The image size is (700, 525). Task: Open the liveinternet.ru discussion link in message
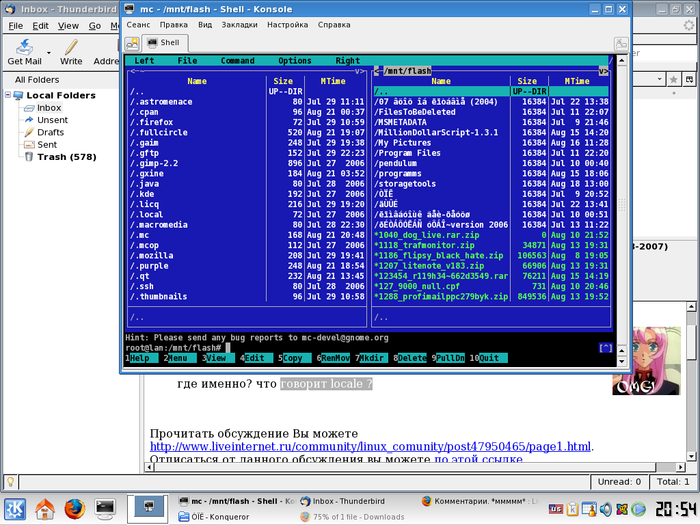pyautogui.click(x=370, y=446)
